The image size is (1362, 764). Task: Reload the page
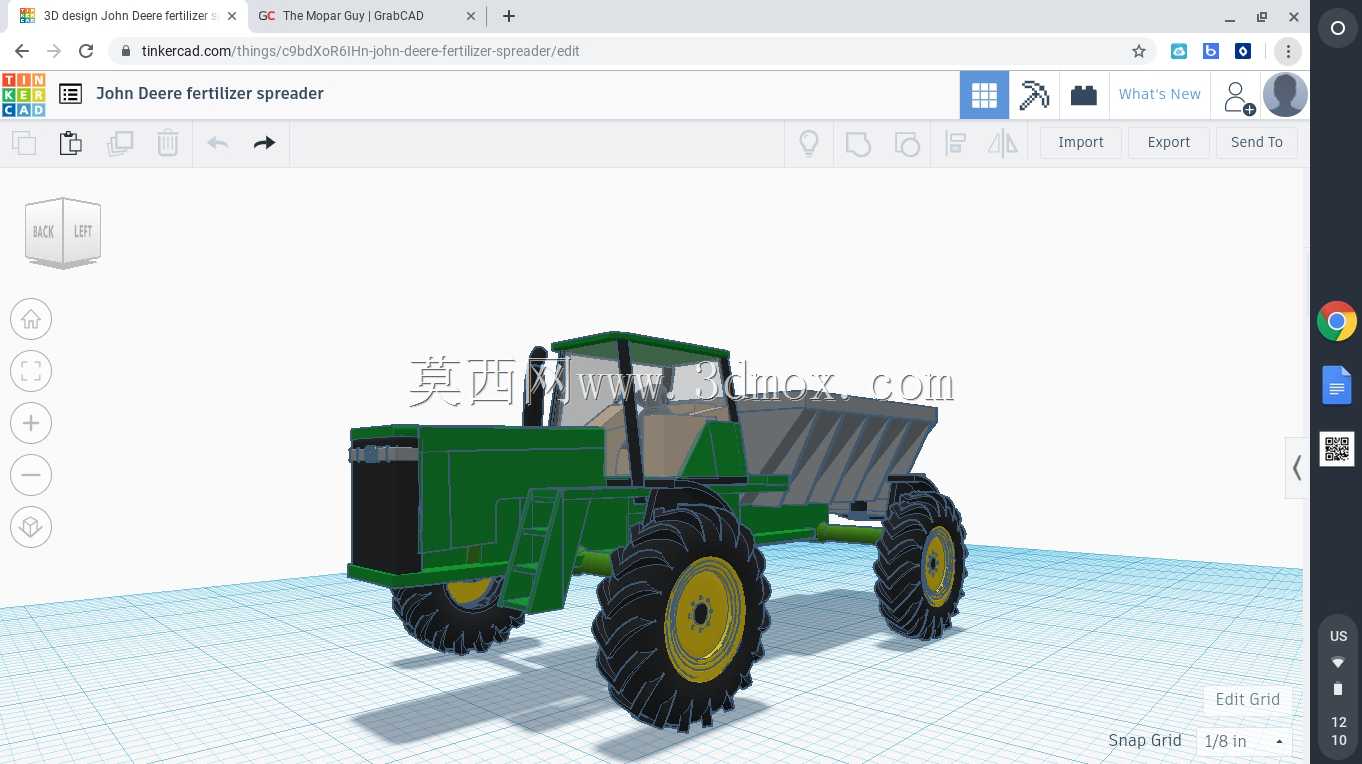[86, 51]
